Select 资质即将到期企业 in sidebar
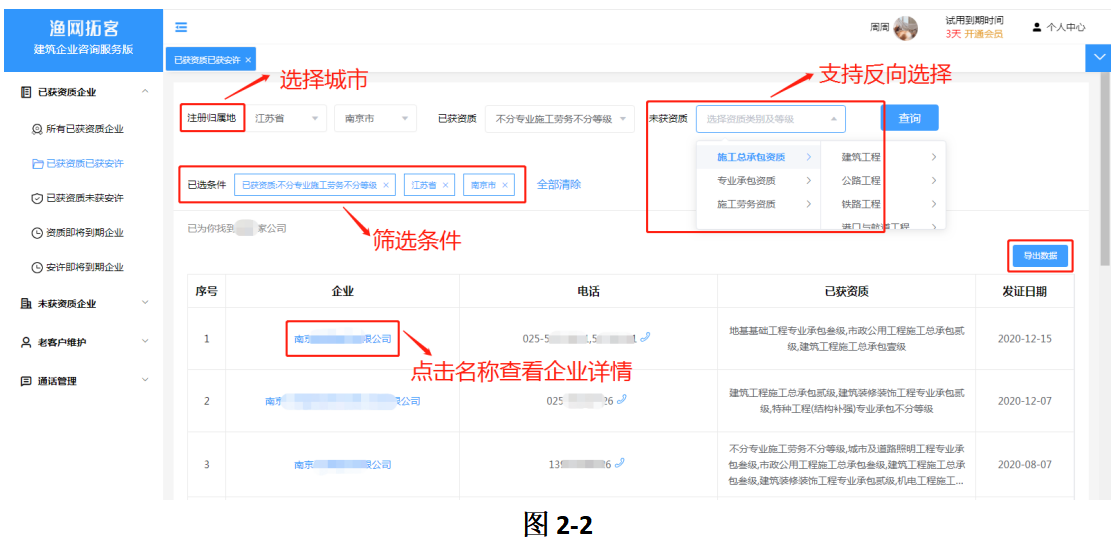 (84, 233)
